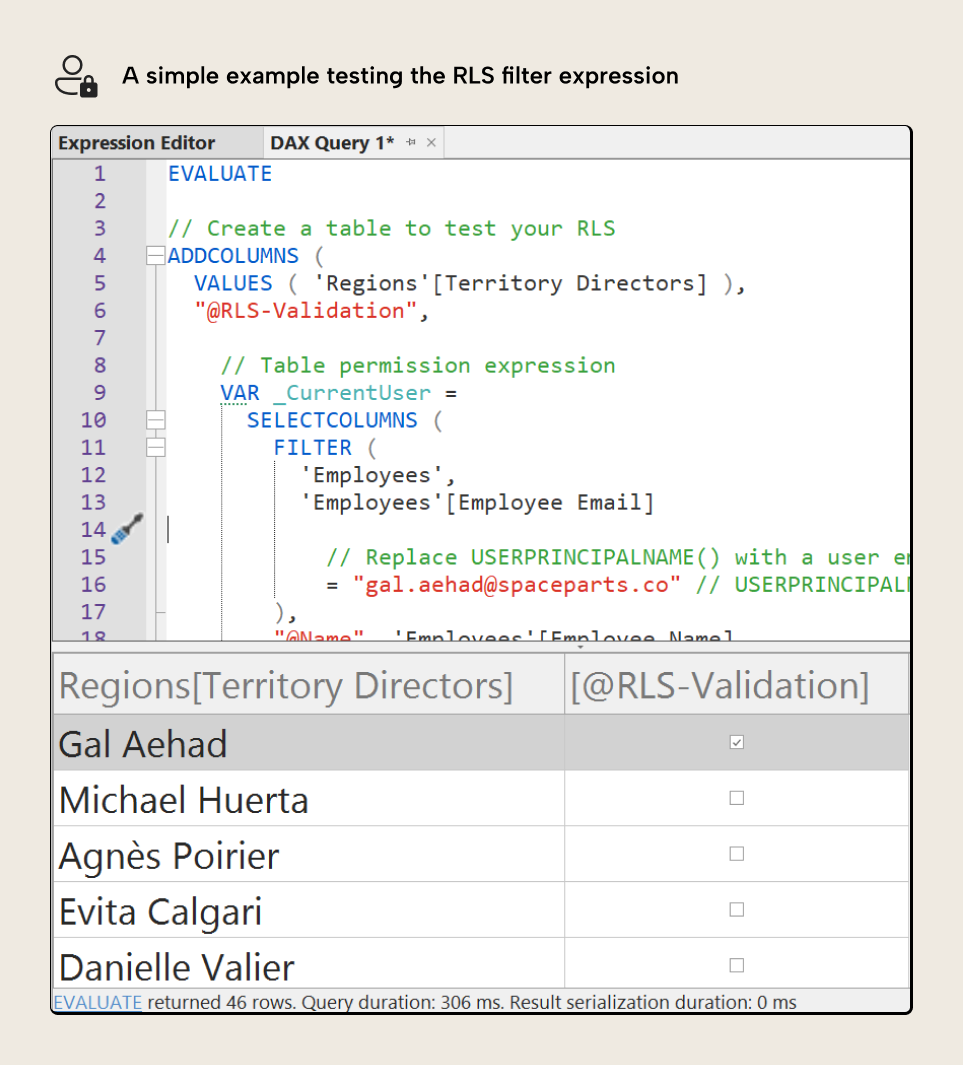Check Danielle Valier's @RLS-Validation checkbox

tap(737, 964)
